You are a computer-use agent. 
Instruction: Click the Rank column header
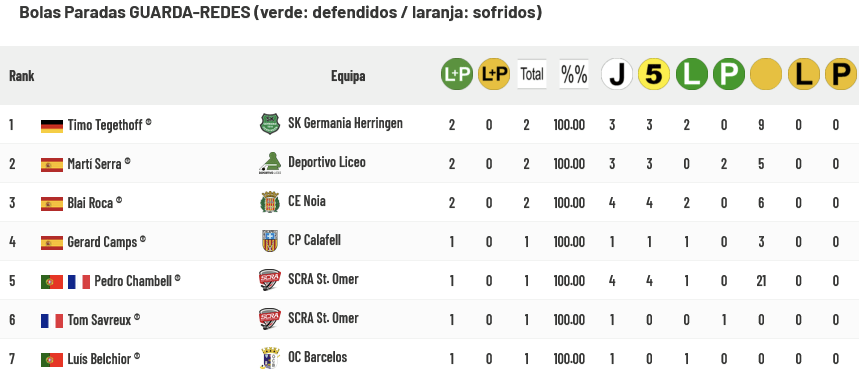22,76
